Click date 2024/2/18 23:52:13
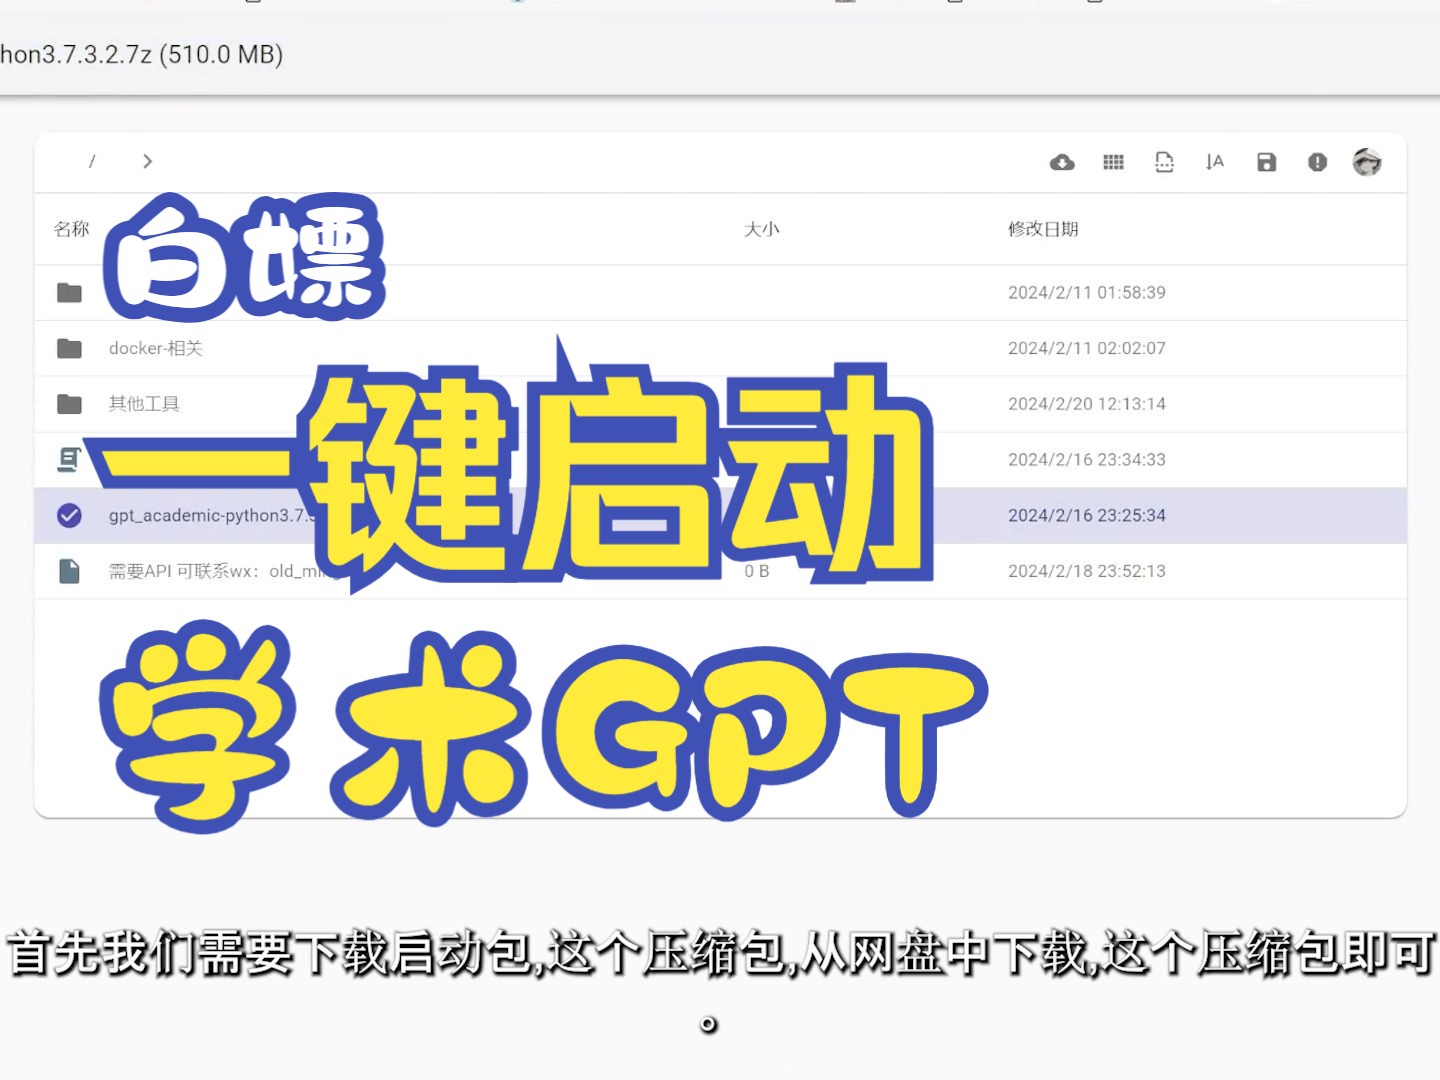The width and height of the screenshot is (1440, 1080). [1087, 571]
